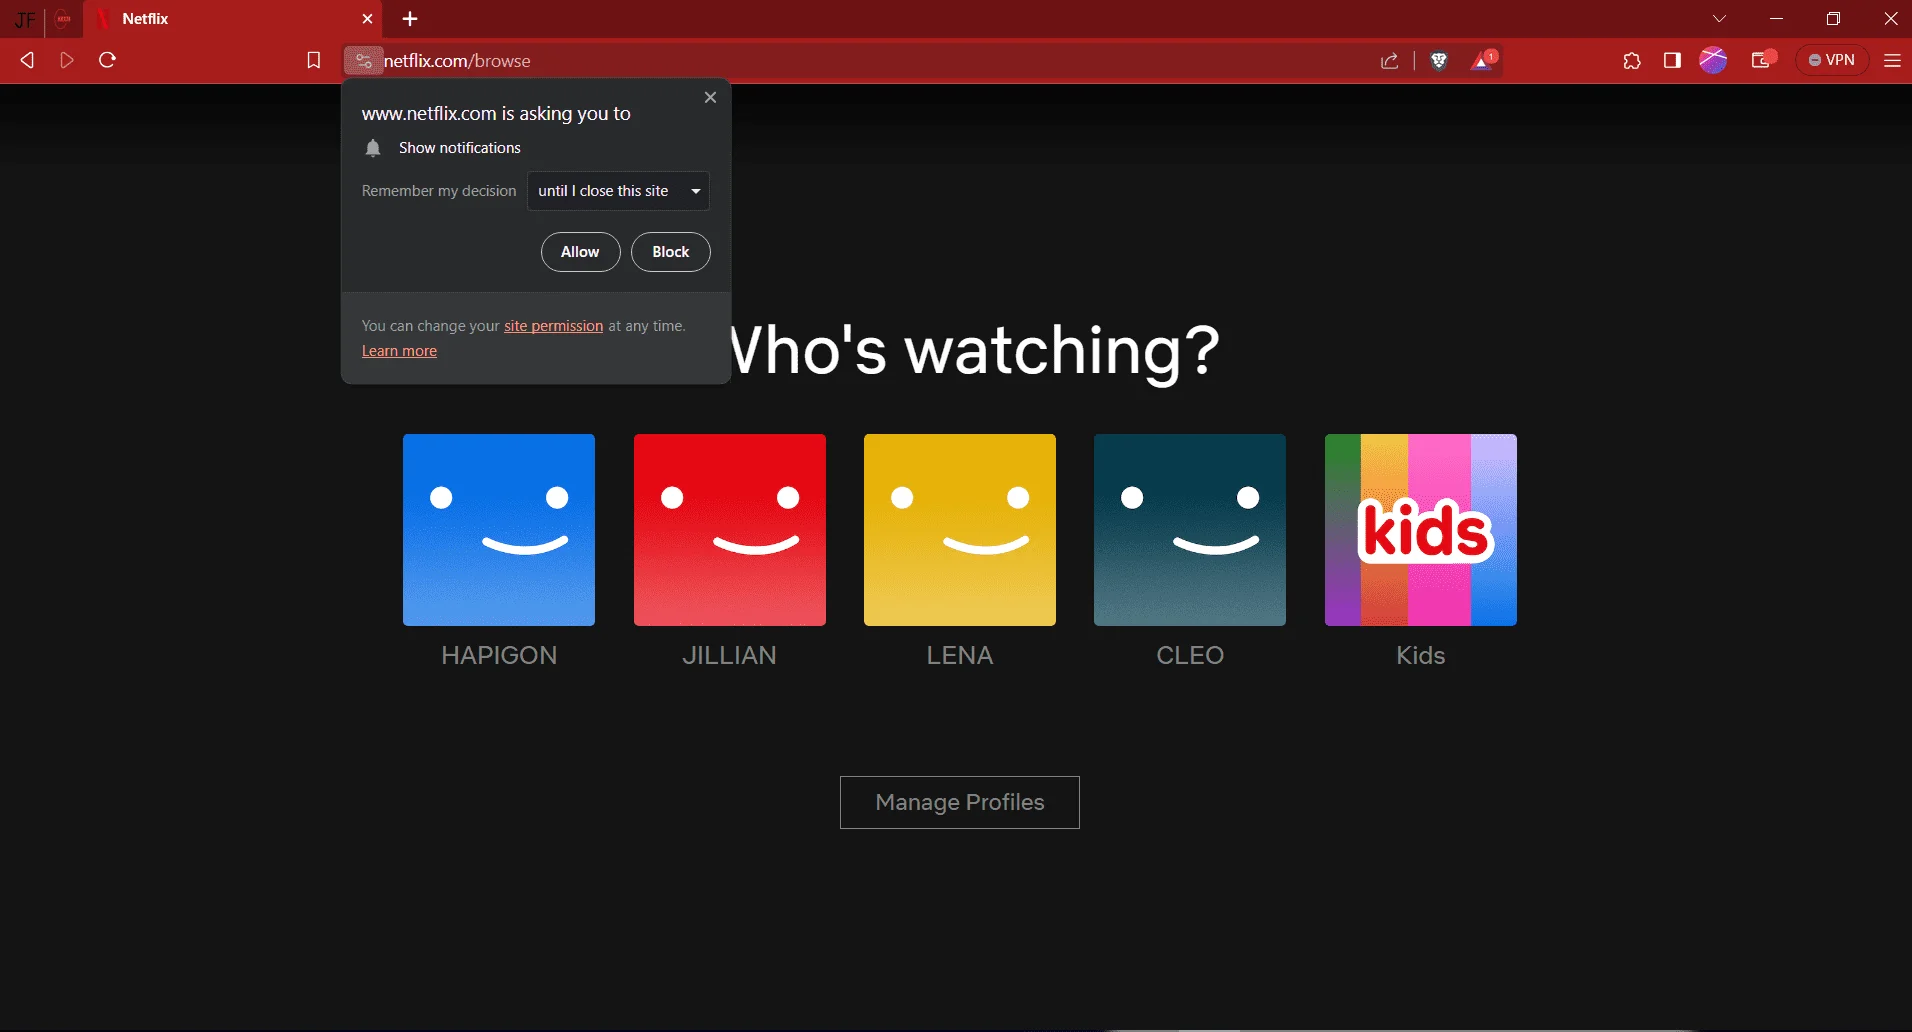
Task: Block Netflix notifications
Action: coord(671,252)
